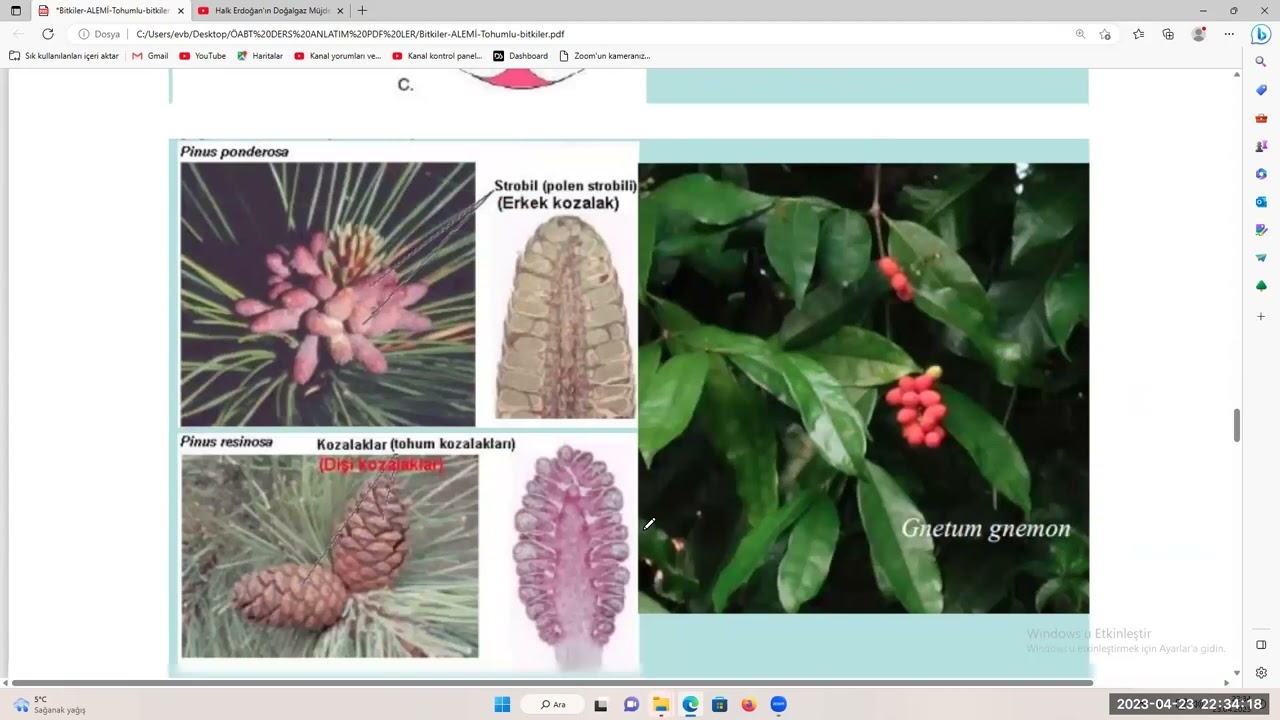Click the '(Erkek kozalak)' label

[x=558, y=203]
